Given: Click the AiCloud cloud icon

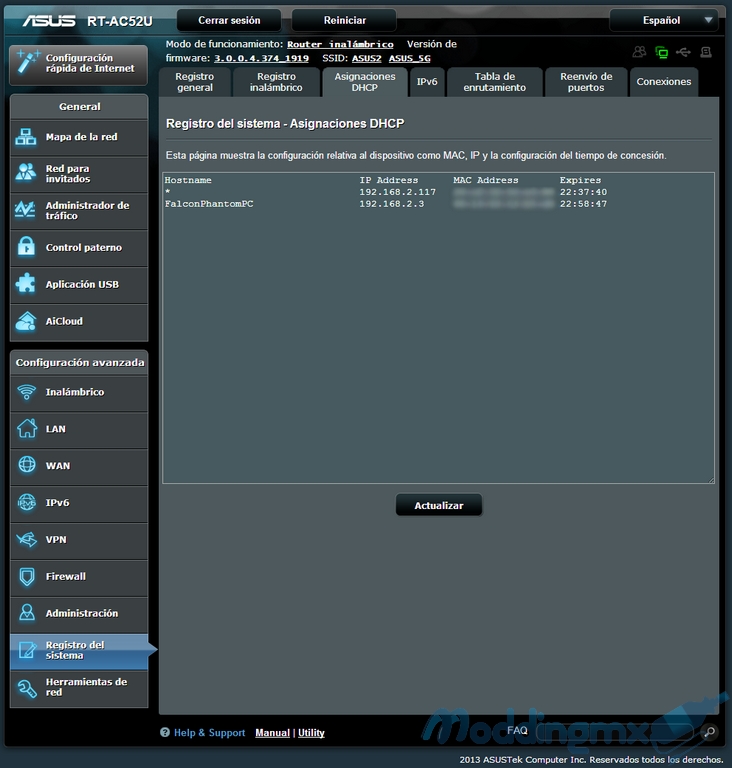Looking at the screenshot, I should click(x=25, y=321).
